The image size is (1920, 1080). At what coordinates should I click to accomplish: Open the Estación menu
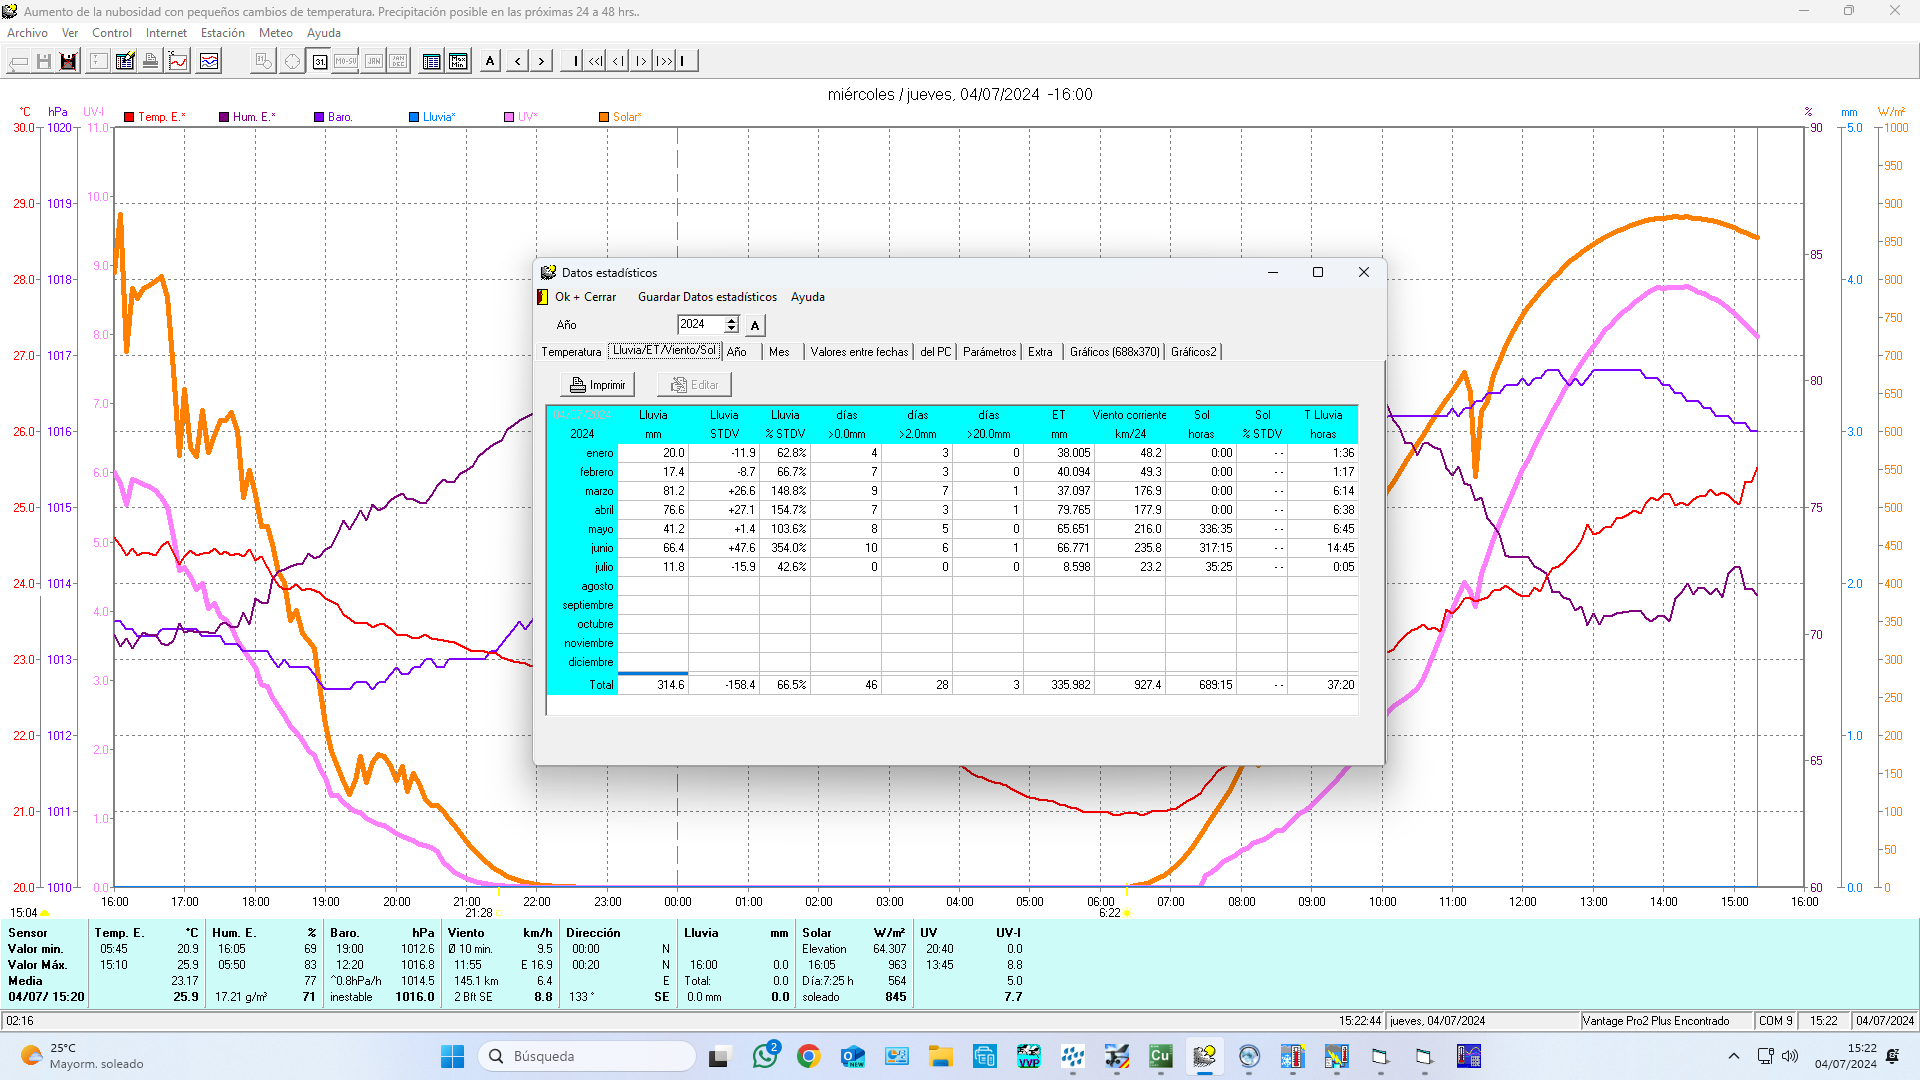[x=222, y=33]
